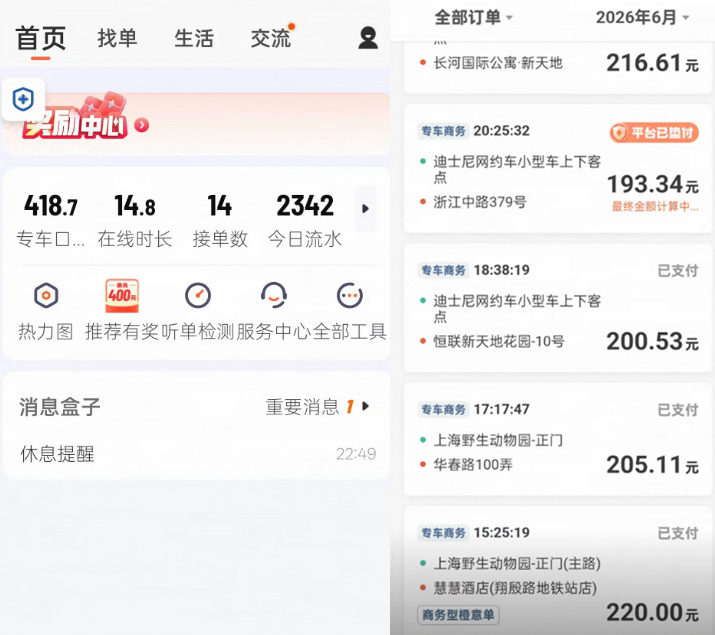This screenshot has width=715, height=635.
Task: Switch to the 找单 tab
Action: pyautogui.click(x=117, y=38)
